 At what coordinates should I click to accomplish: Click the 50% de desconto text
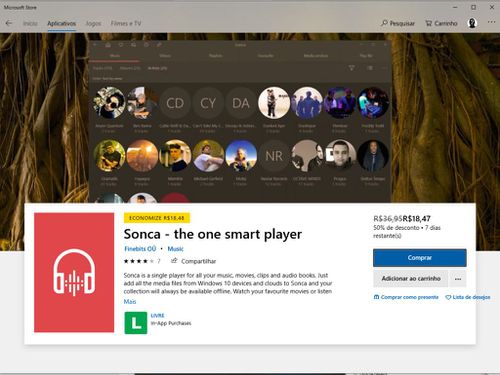(396, 228)
